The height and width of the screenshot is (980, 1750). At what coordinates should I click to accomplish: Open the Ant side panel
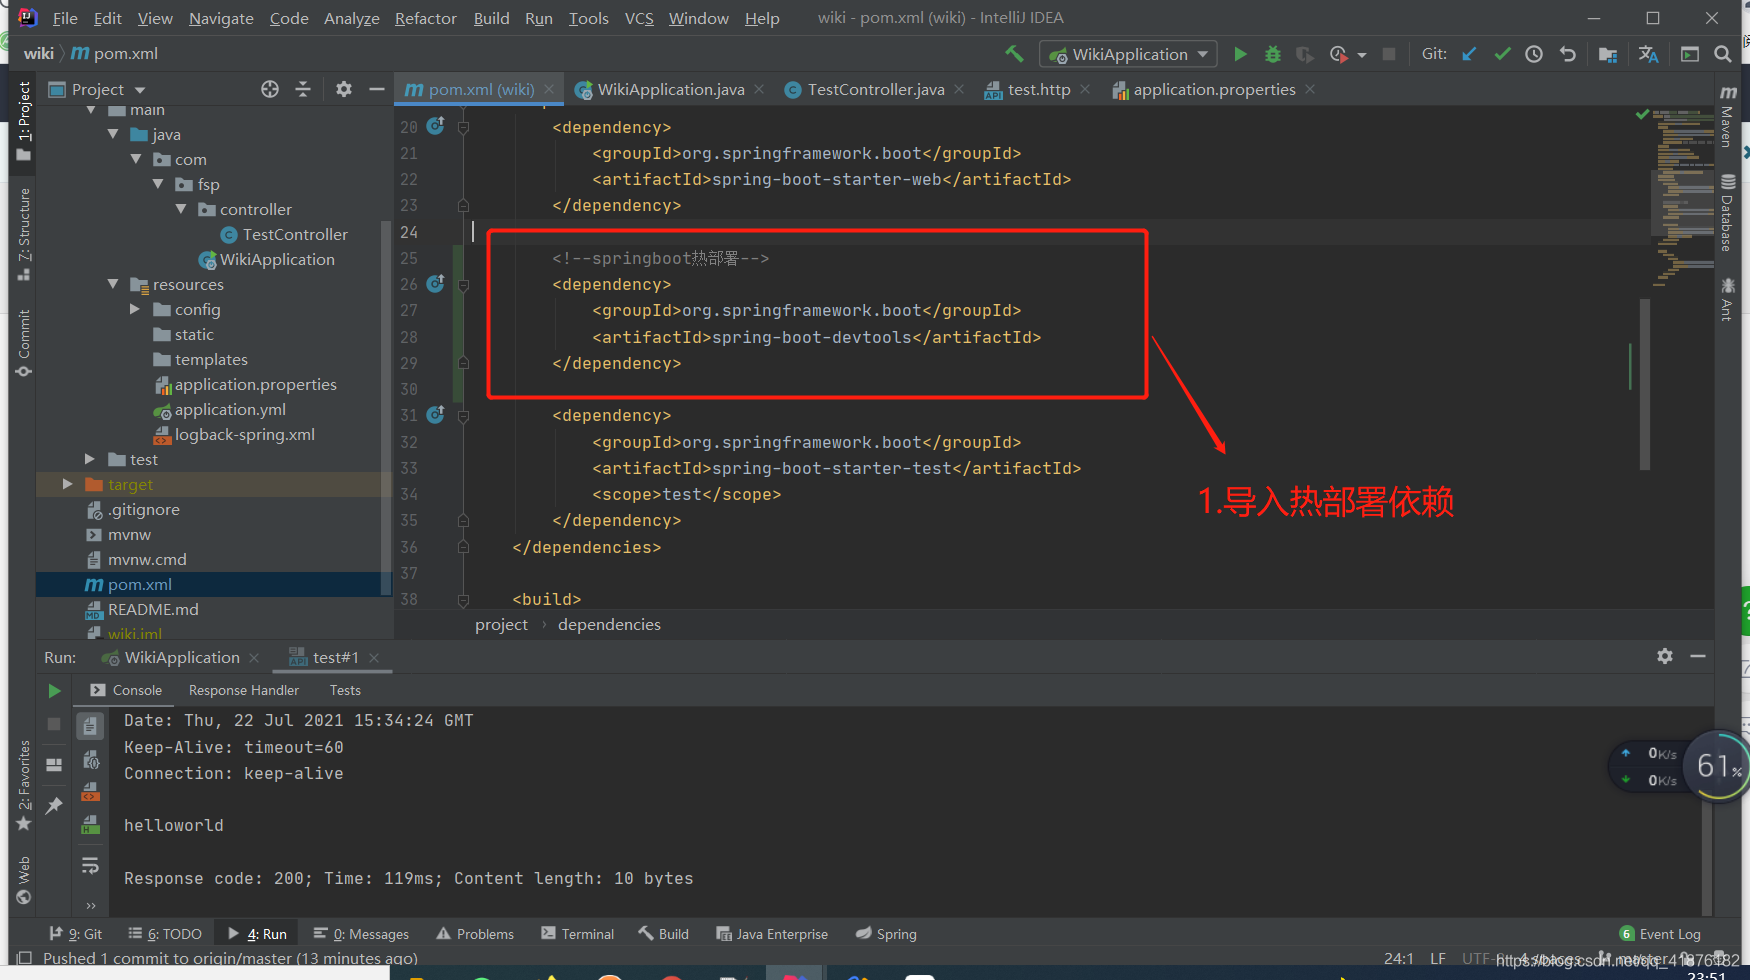pyautogui.click(x=1727, y=300)
